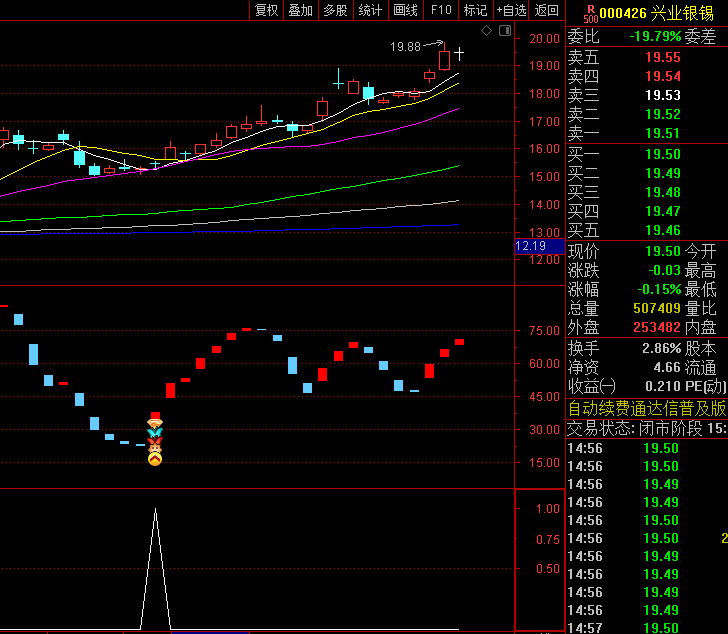728x634 pixels.
Task: Open the 叠加 overlay option
Action: click(300, 10)
